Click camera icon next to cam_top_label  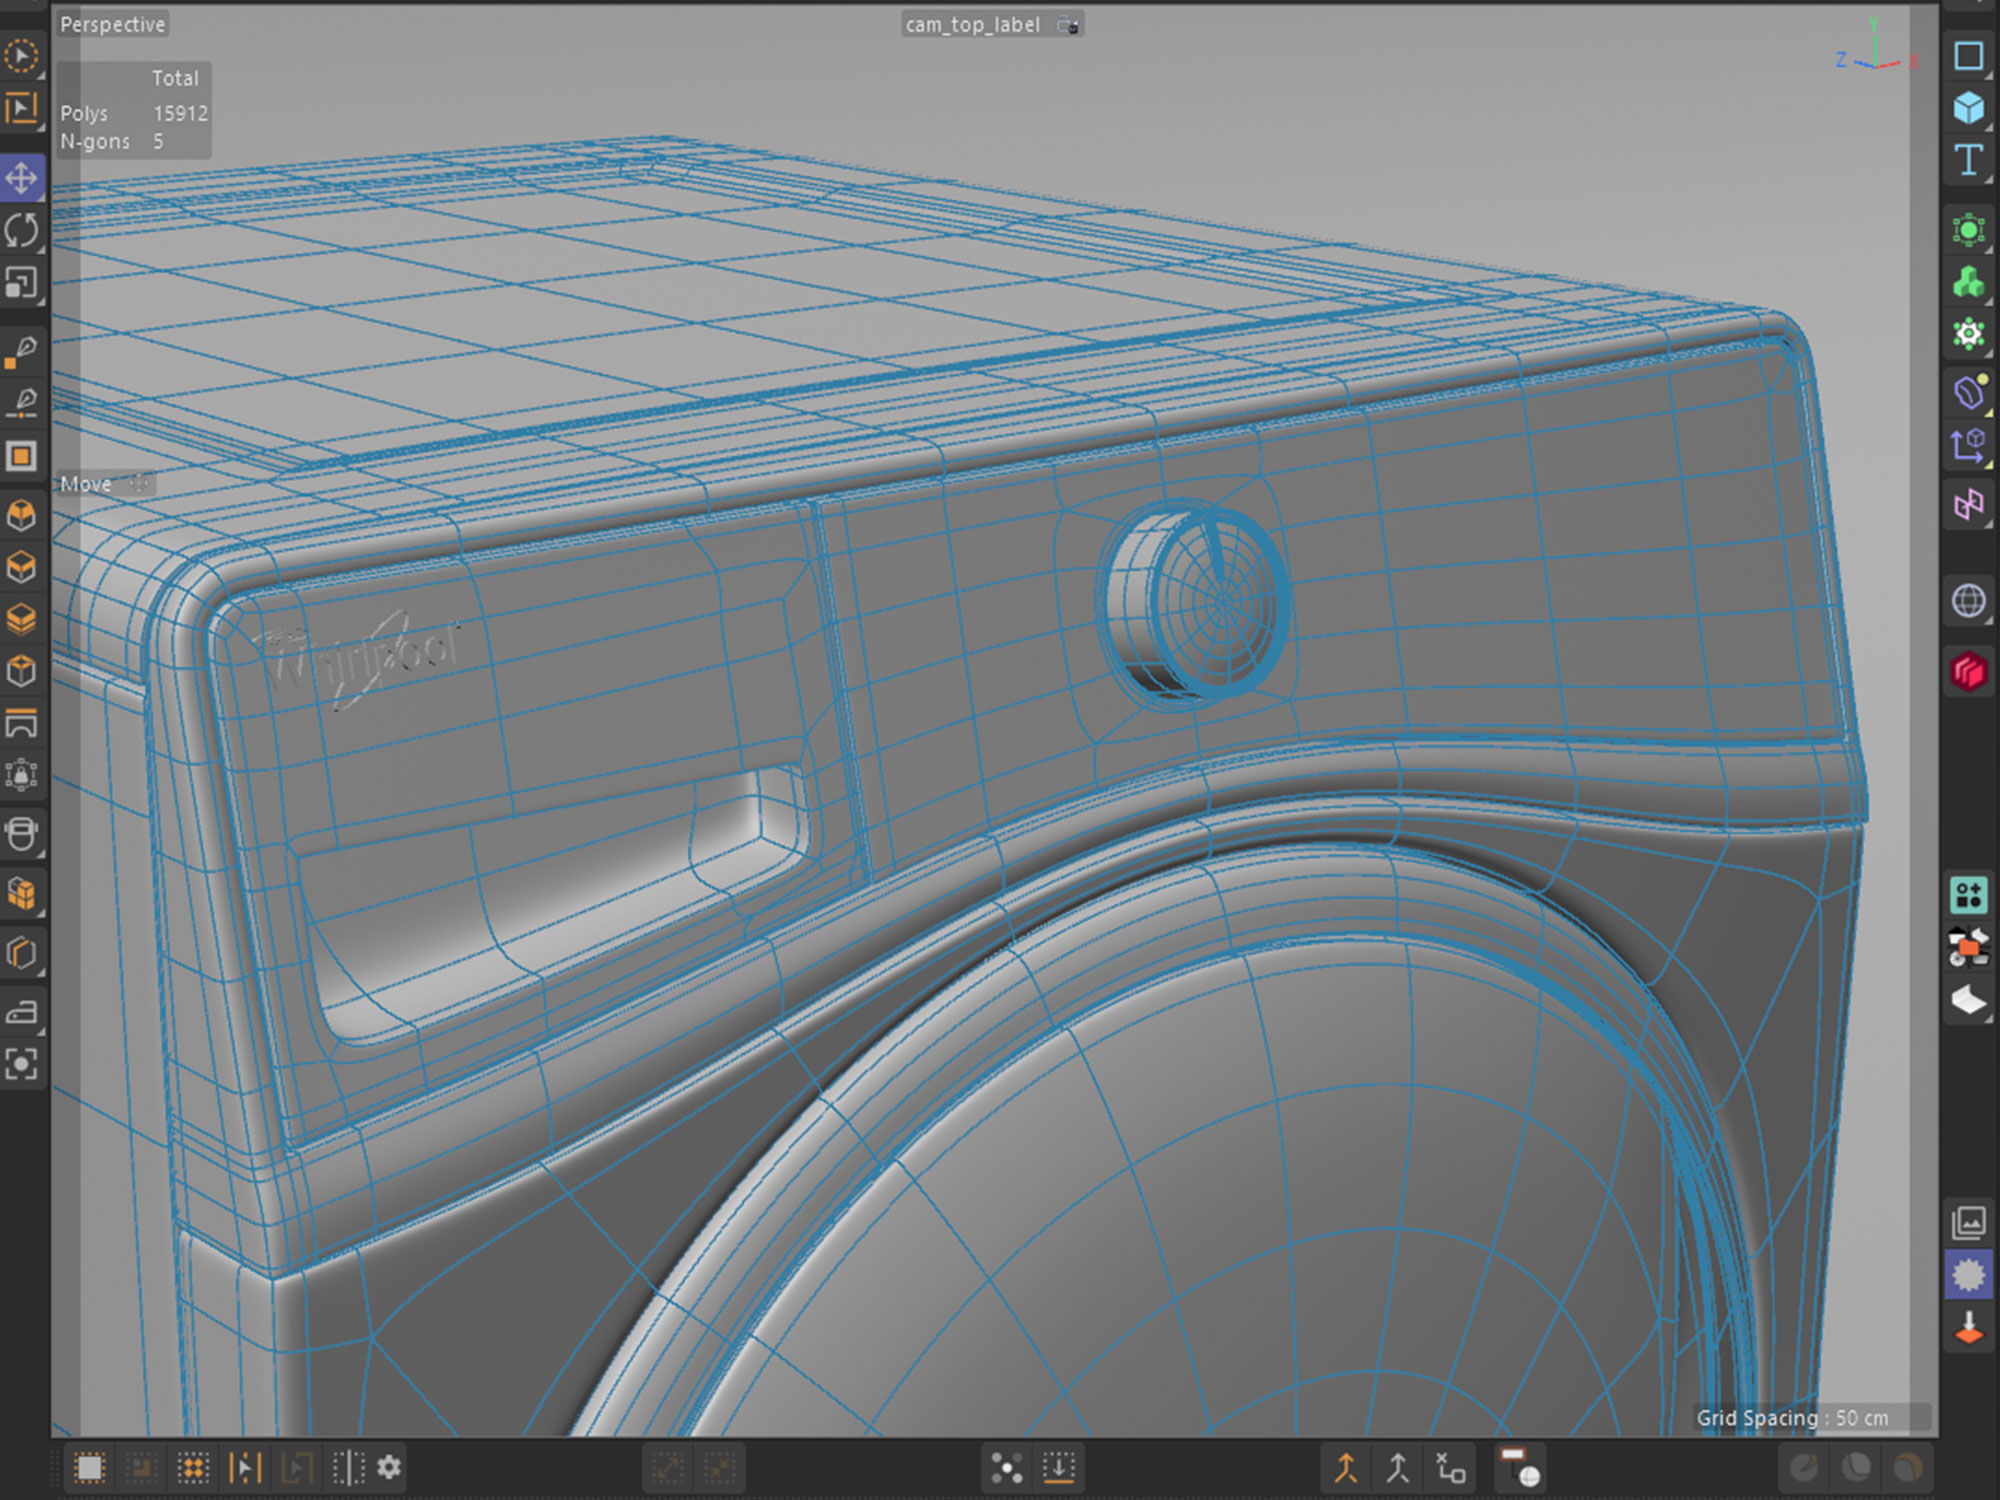coord(1068,25)
